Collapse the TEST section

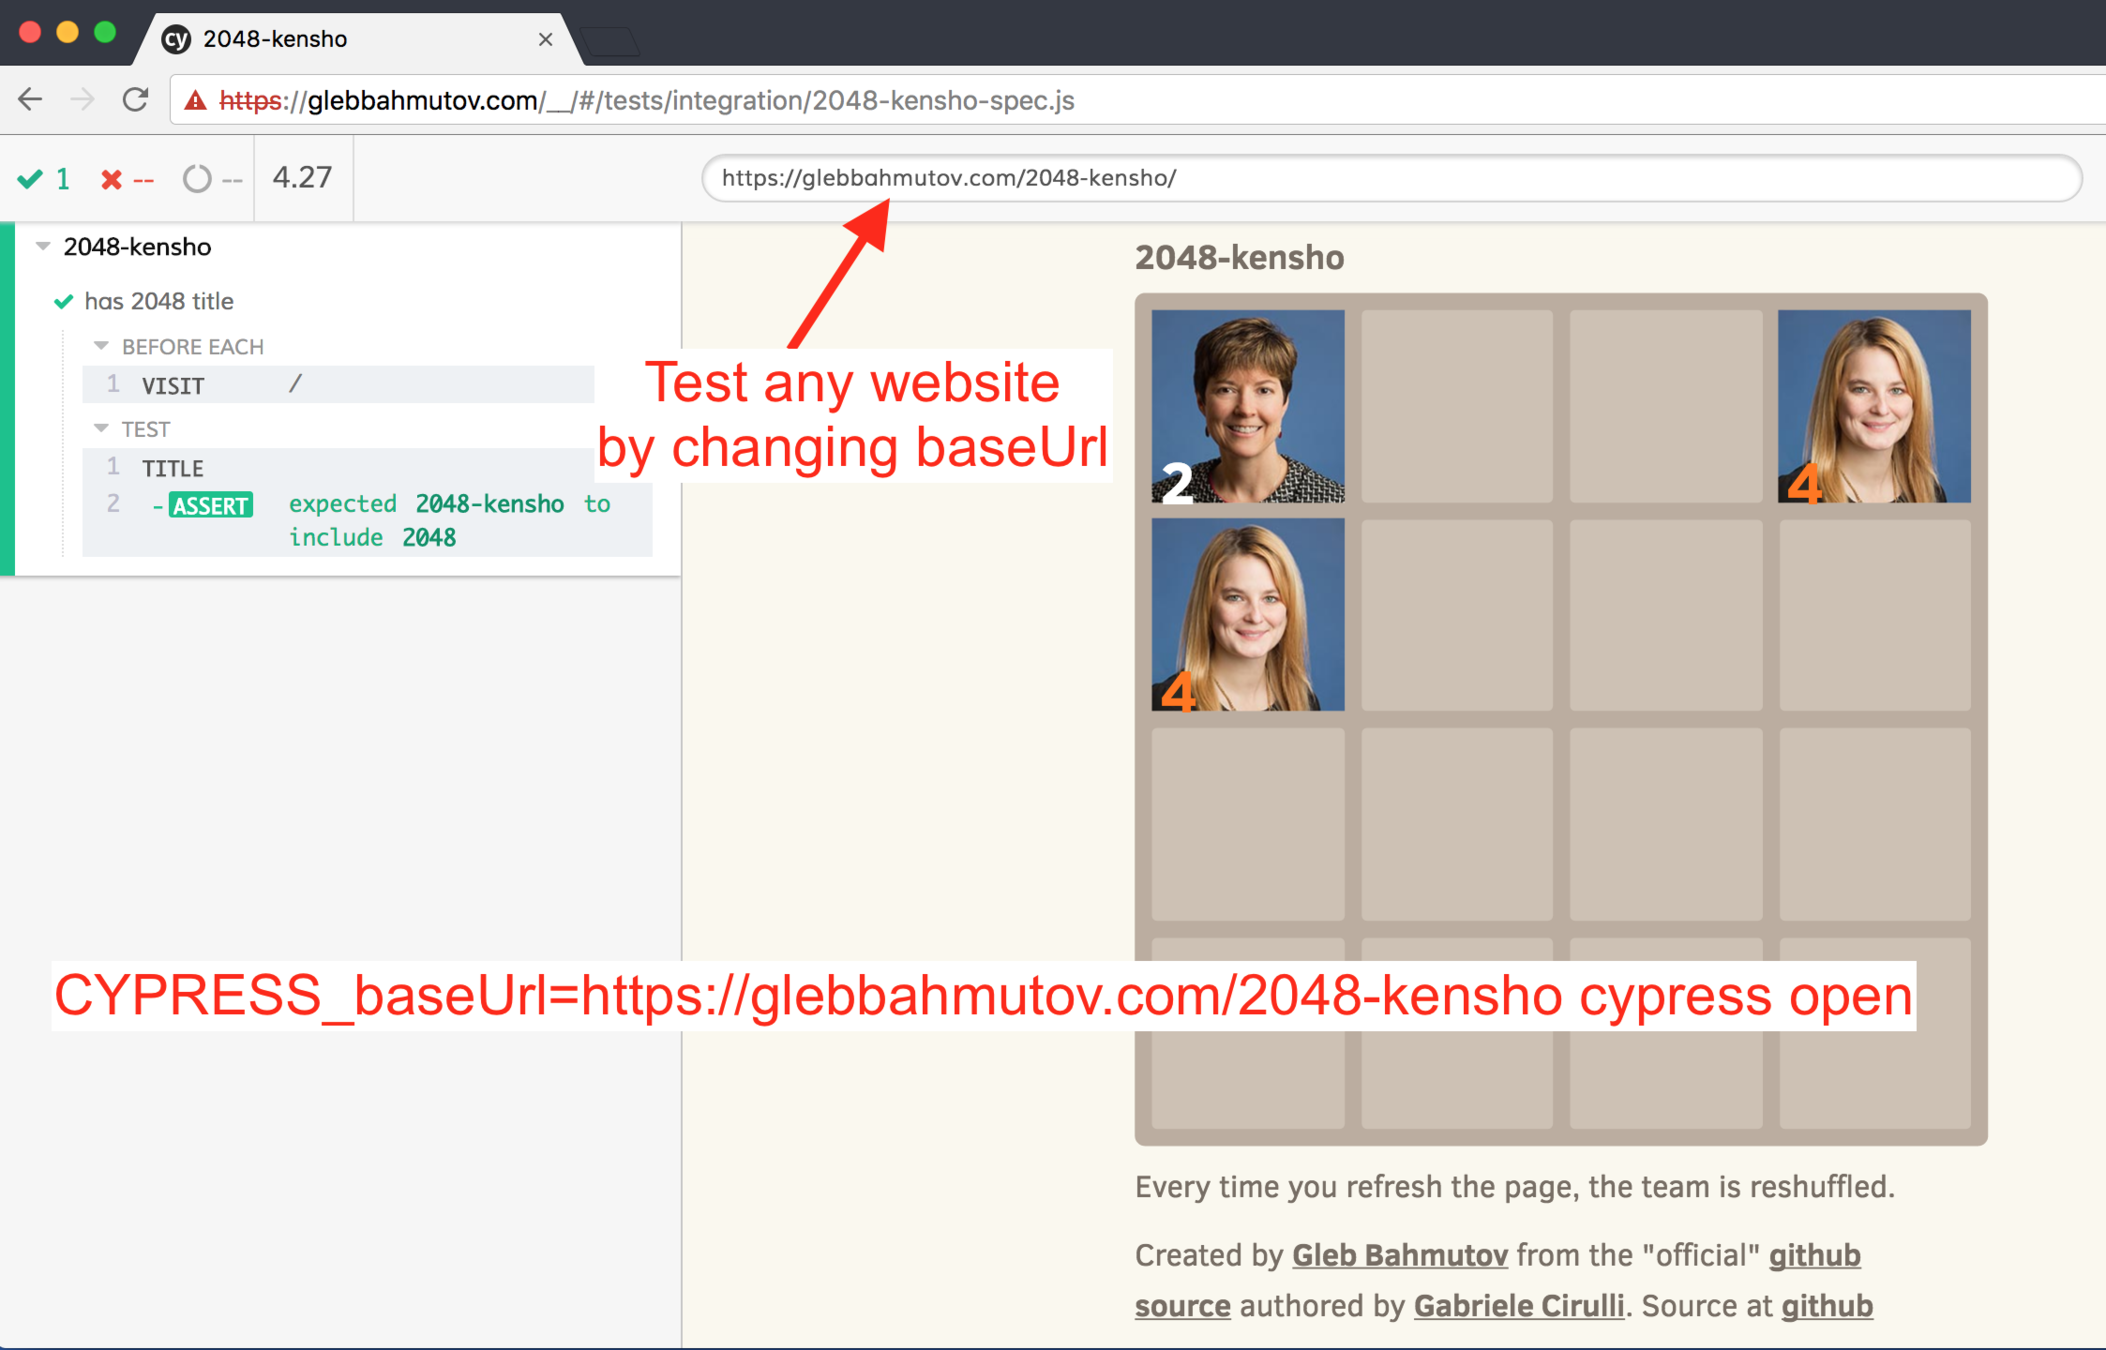pyautogui.click(x=101, y=429)
